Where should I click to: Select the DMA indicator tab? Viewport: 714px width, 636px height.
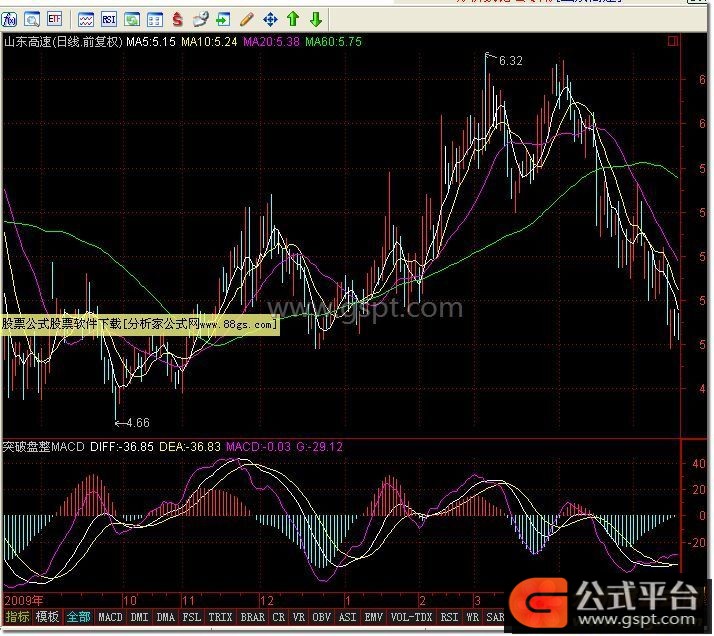166,617
